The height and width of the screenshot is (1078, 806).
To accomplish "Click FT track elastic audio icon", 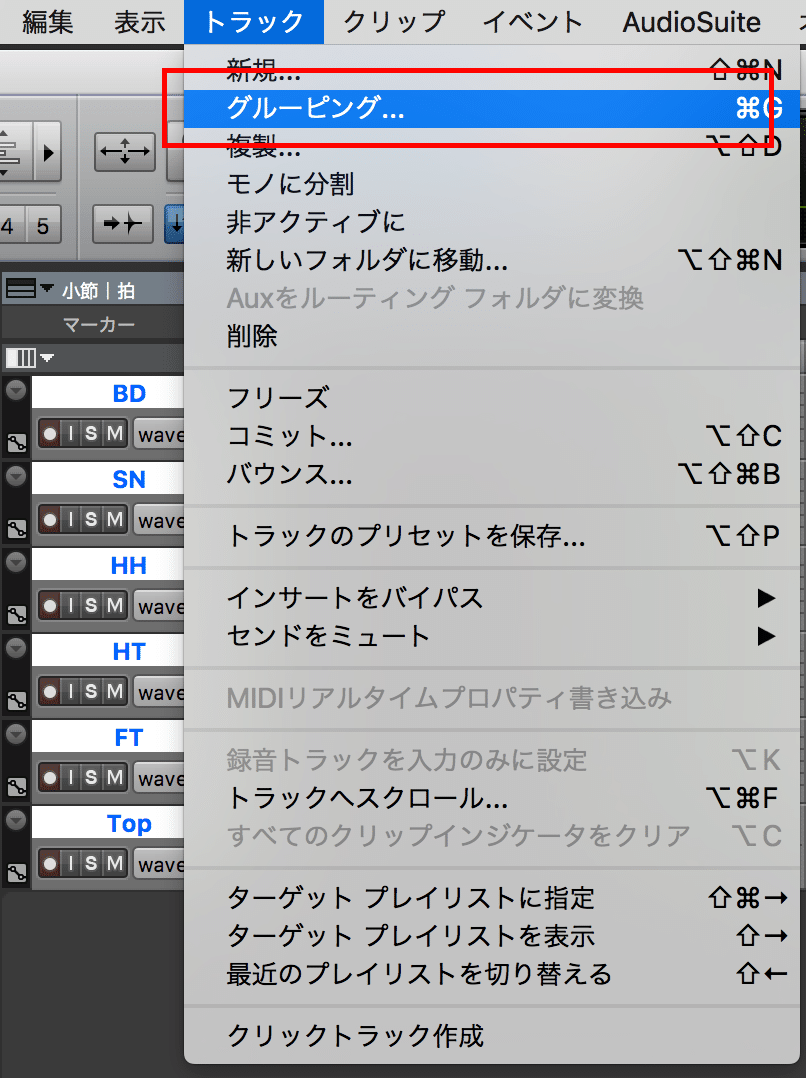I will (17, 786).
